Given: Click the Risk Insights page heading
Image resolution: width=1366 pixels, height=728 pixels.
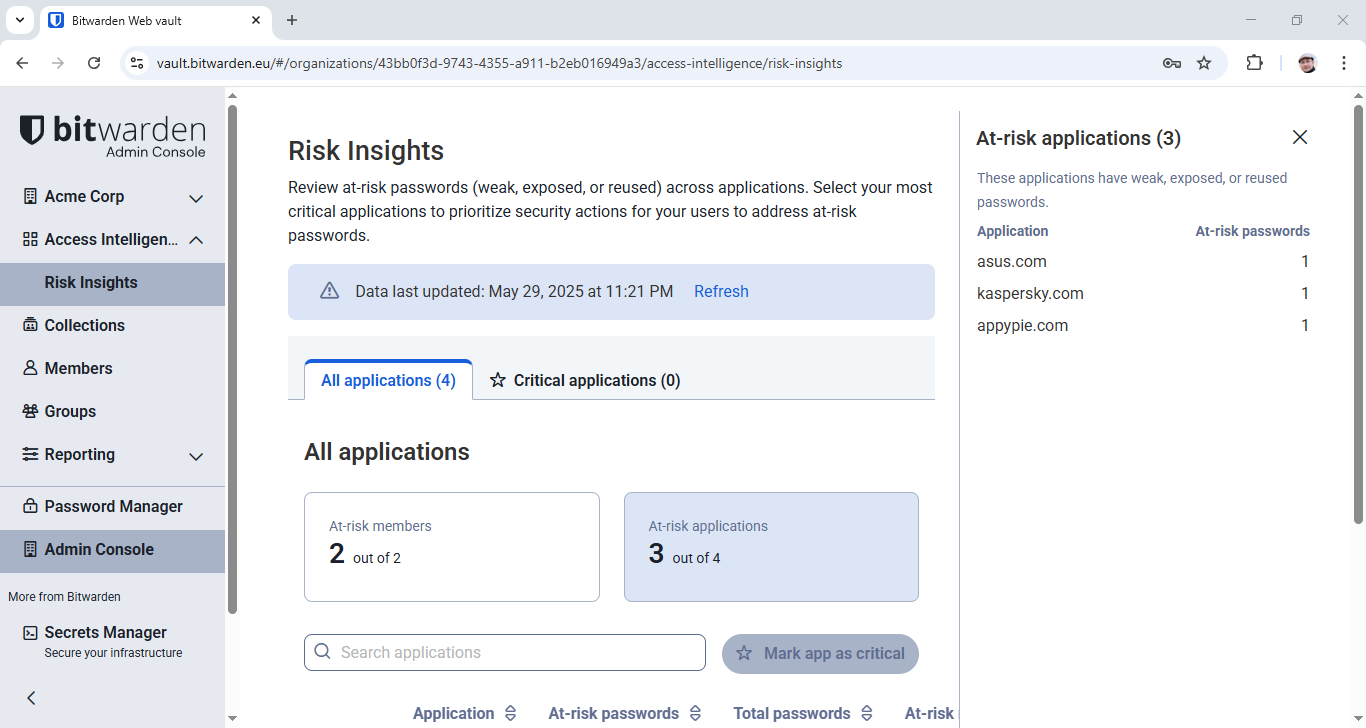Looking at the screenshot, I should [x=366, y=151].
